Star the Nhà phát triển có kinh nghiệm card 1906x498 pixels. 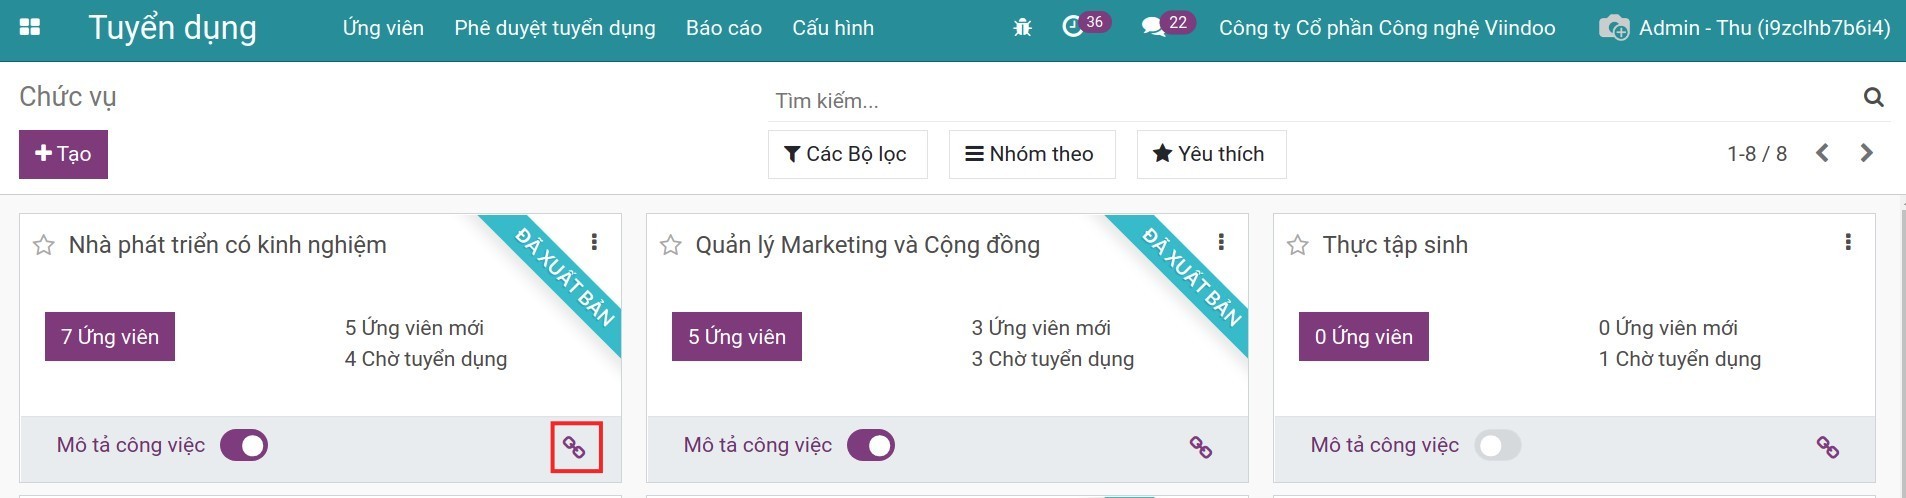tap(44, 245)
